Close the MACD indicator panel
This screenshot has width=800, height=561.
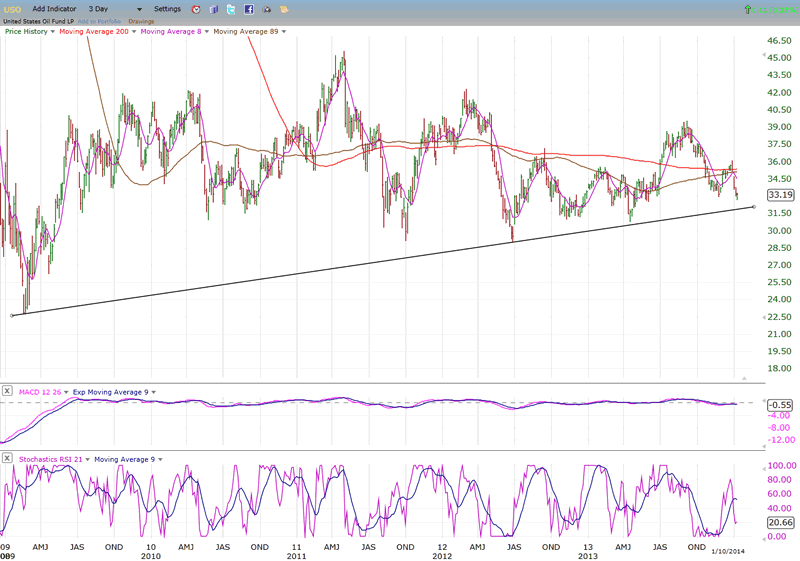click(x=8, y=391)
